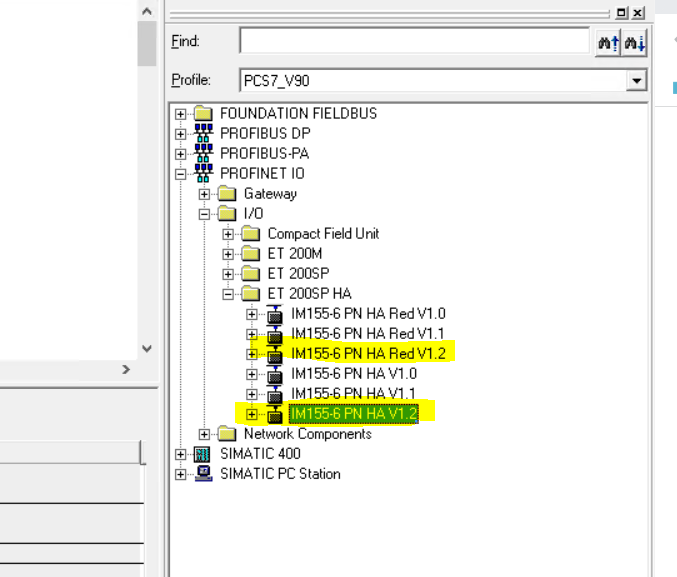Image resolution: width=677 pixels, height=577 pixels.
Task: Select the FOUNDATION FIELDBUS label
Action: point(298,114)
